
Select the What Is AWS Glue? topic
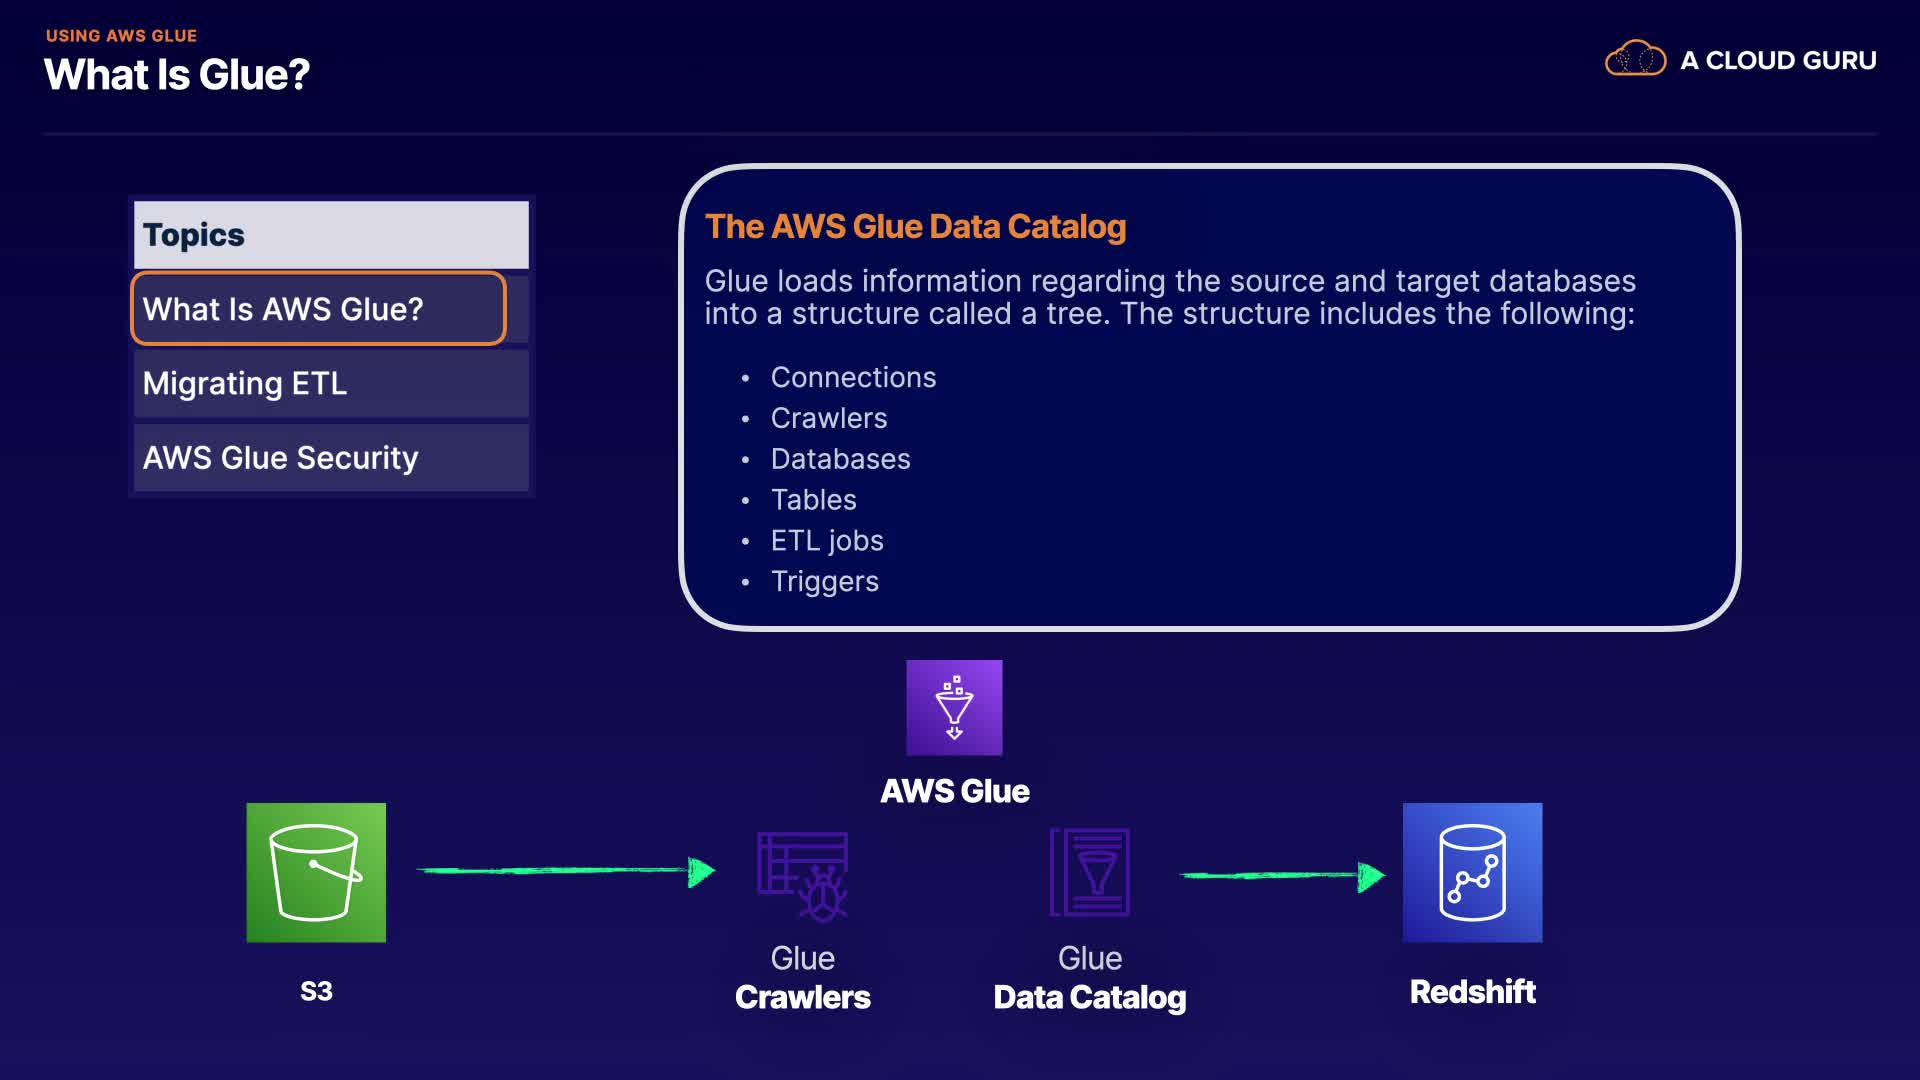click(318, 309)
